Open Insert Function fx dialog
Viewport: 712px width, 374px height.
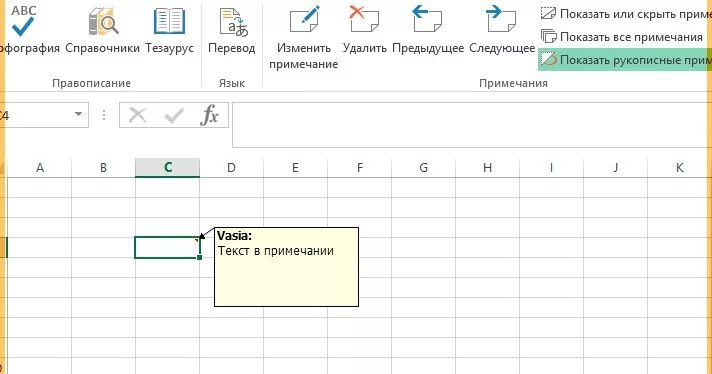tap(209, 115)
